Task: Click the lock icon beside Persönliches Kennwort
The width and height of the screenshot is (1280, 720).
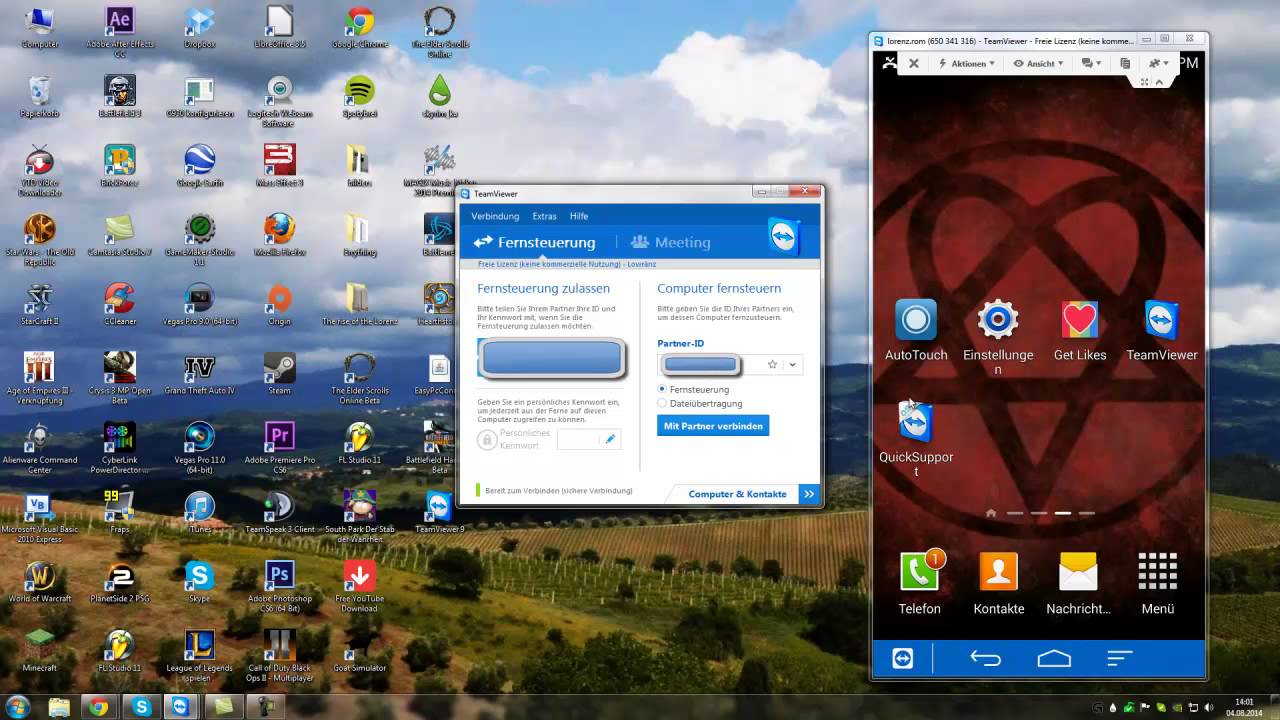Action: 486,439
